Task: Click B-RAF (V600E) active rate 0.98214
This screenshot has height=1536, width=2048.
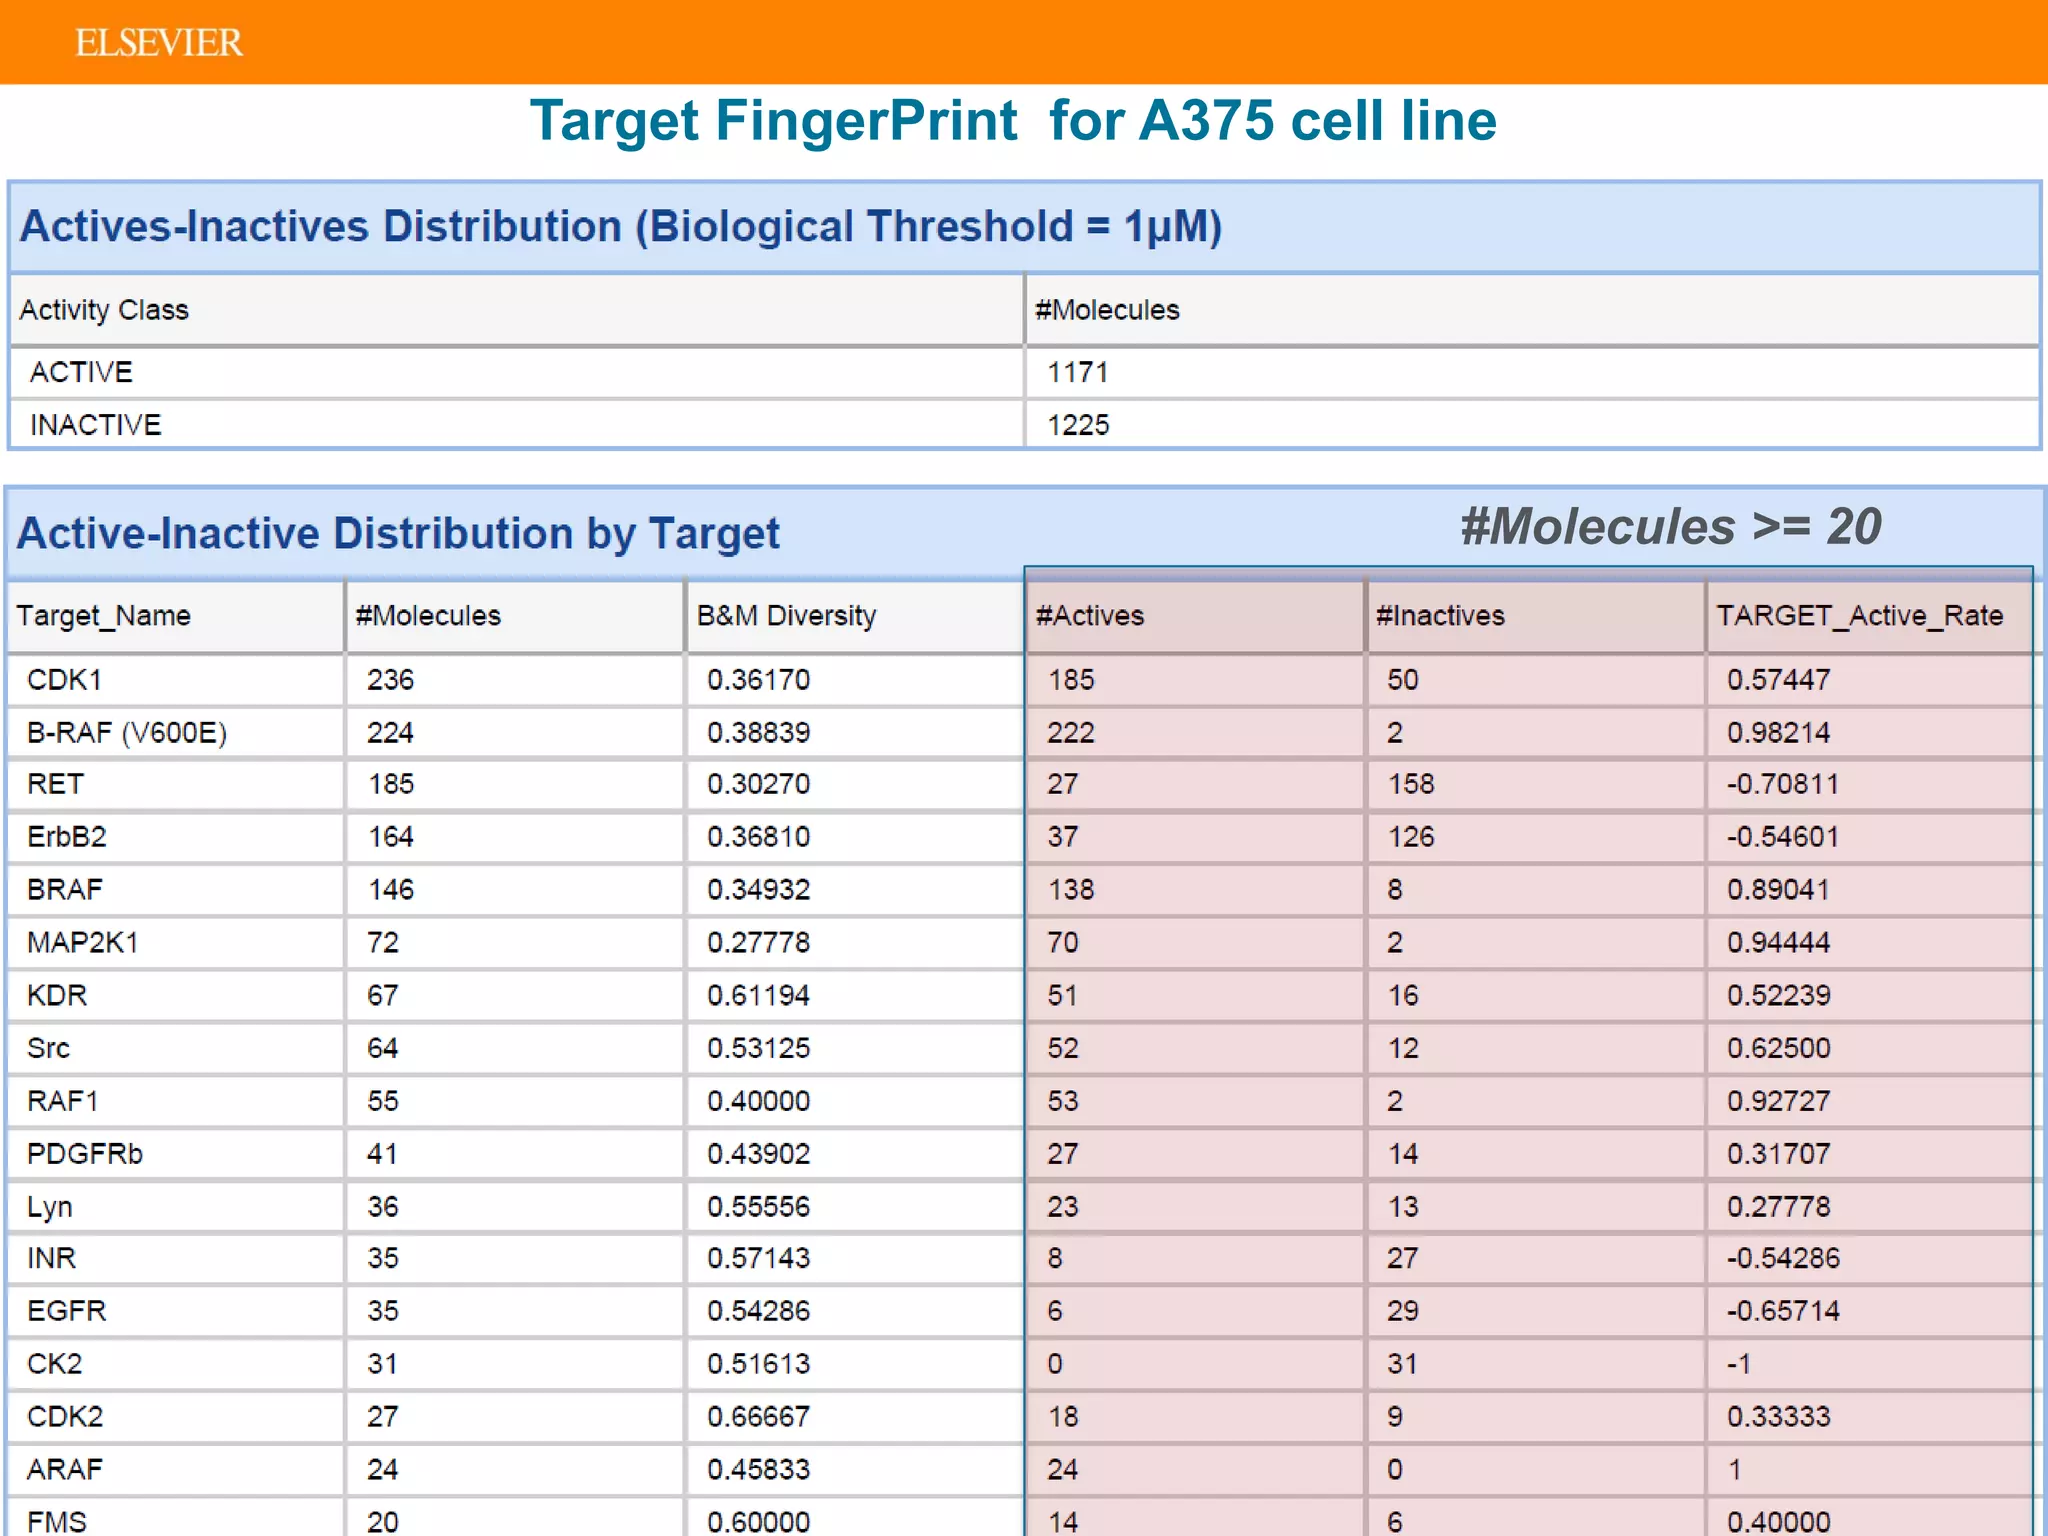Action: [1778, 733]
